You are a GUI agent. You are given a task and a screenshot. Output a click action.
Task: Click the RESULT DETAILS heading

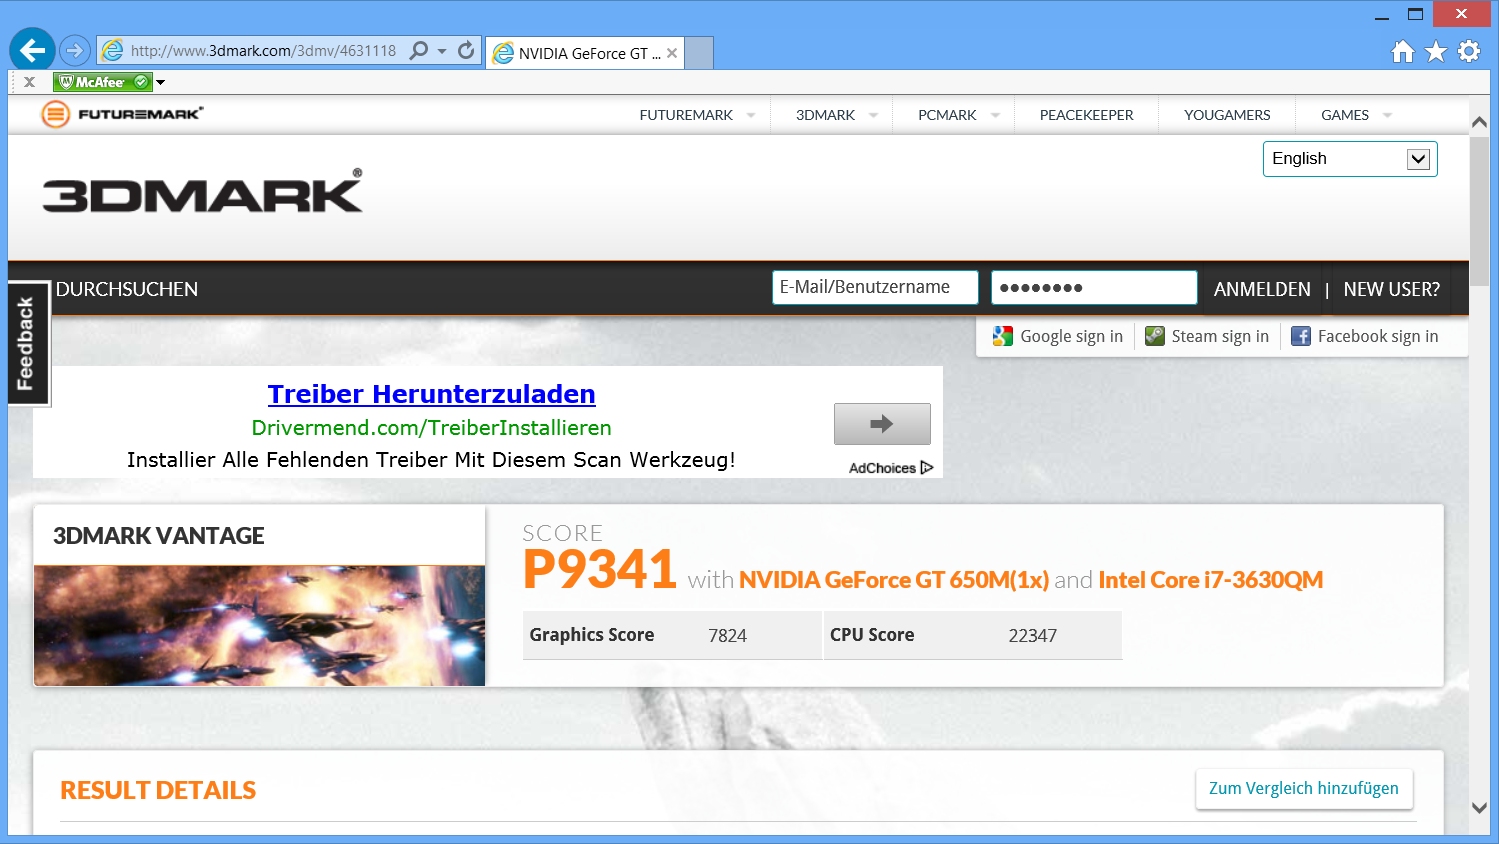(158, 790)
